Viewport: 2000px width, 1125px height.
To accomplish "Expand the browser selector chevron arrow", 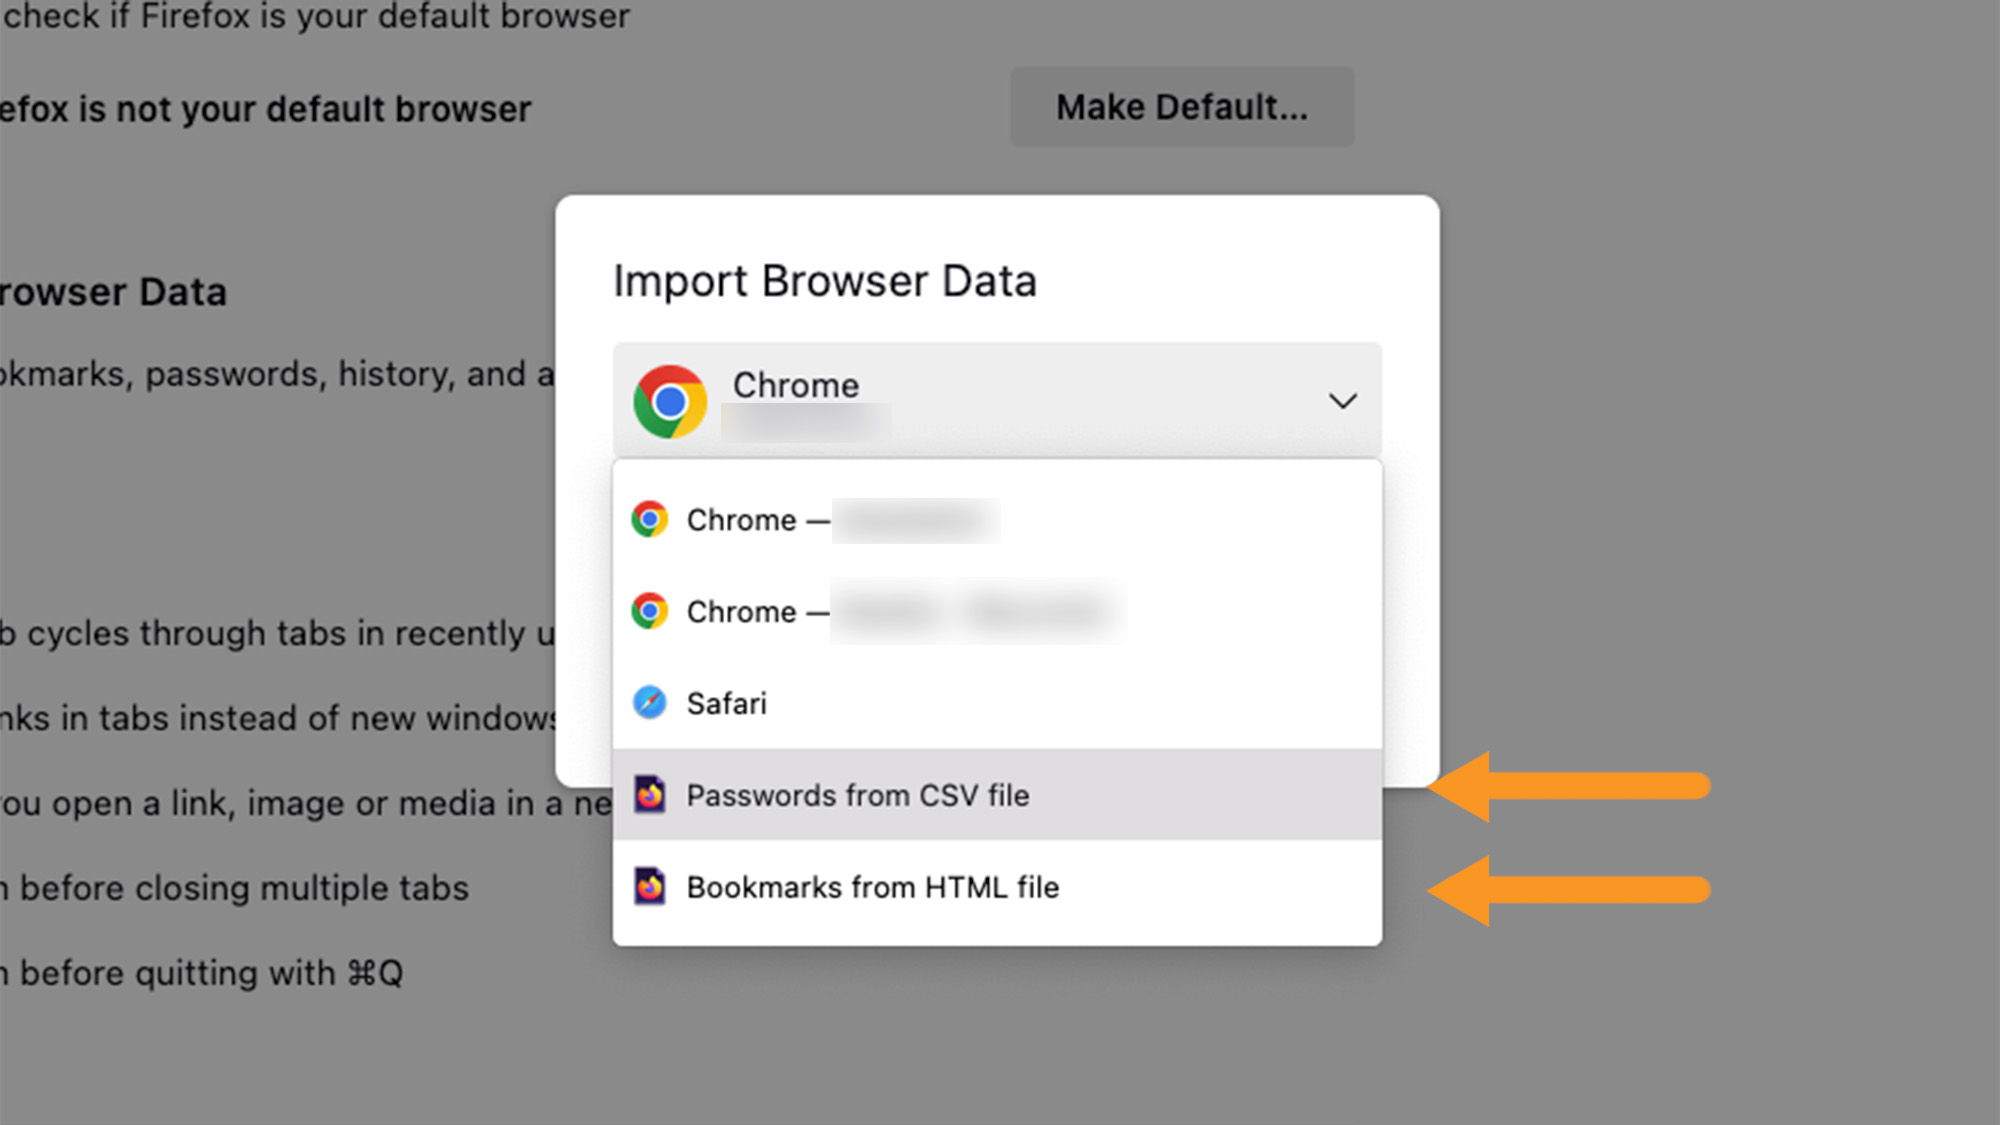I will pos(1342,401).
